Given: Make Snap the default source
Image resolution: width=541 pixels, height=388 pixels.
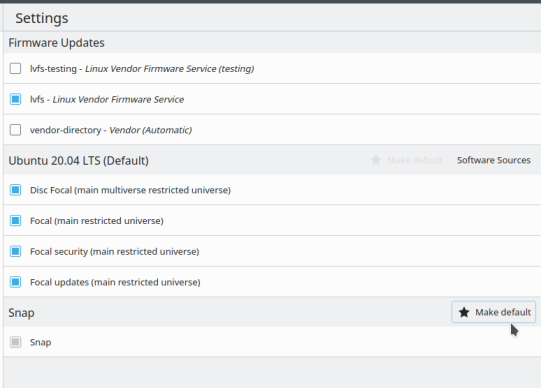Looking at the screenshot, I should pos(493,312).
